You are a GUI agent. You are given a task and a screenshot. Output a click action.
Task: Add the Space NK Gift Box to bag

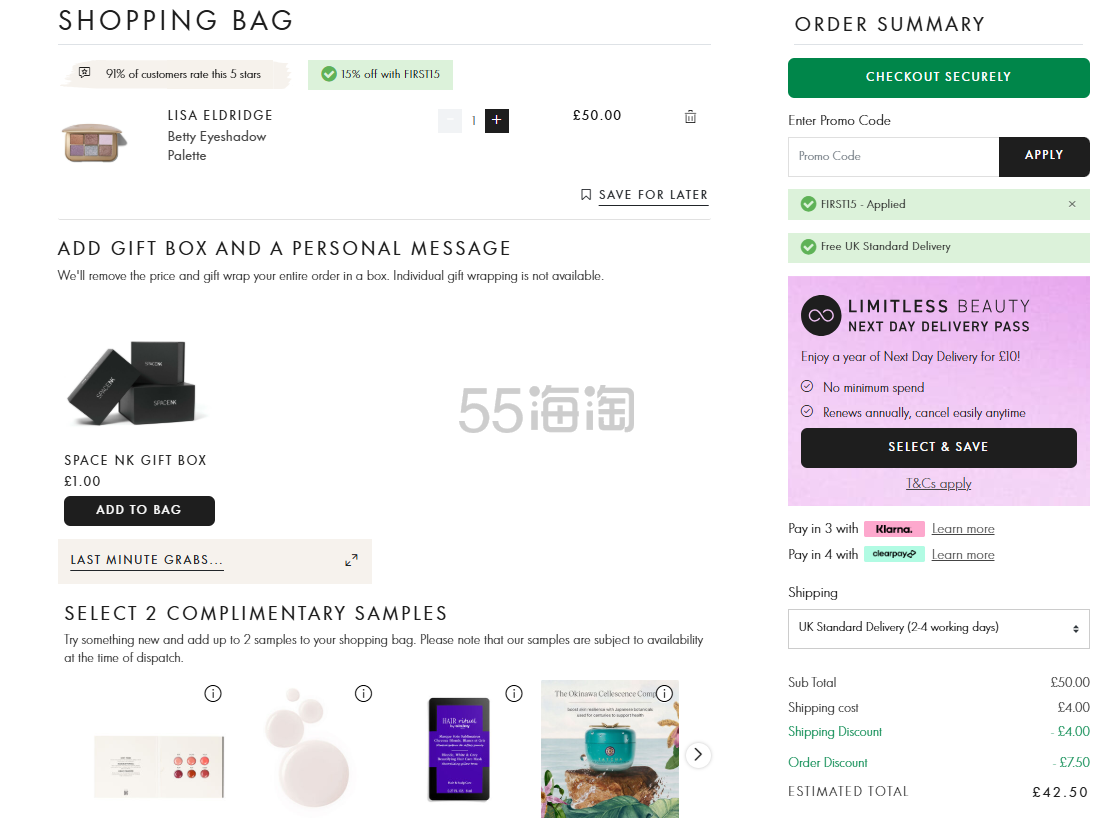(139, 510)
